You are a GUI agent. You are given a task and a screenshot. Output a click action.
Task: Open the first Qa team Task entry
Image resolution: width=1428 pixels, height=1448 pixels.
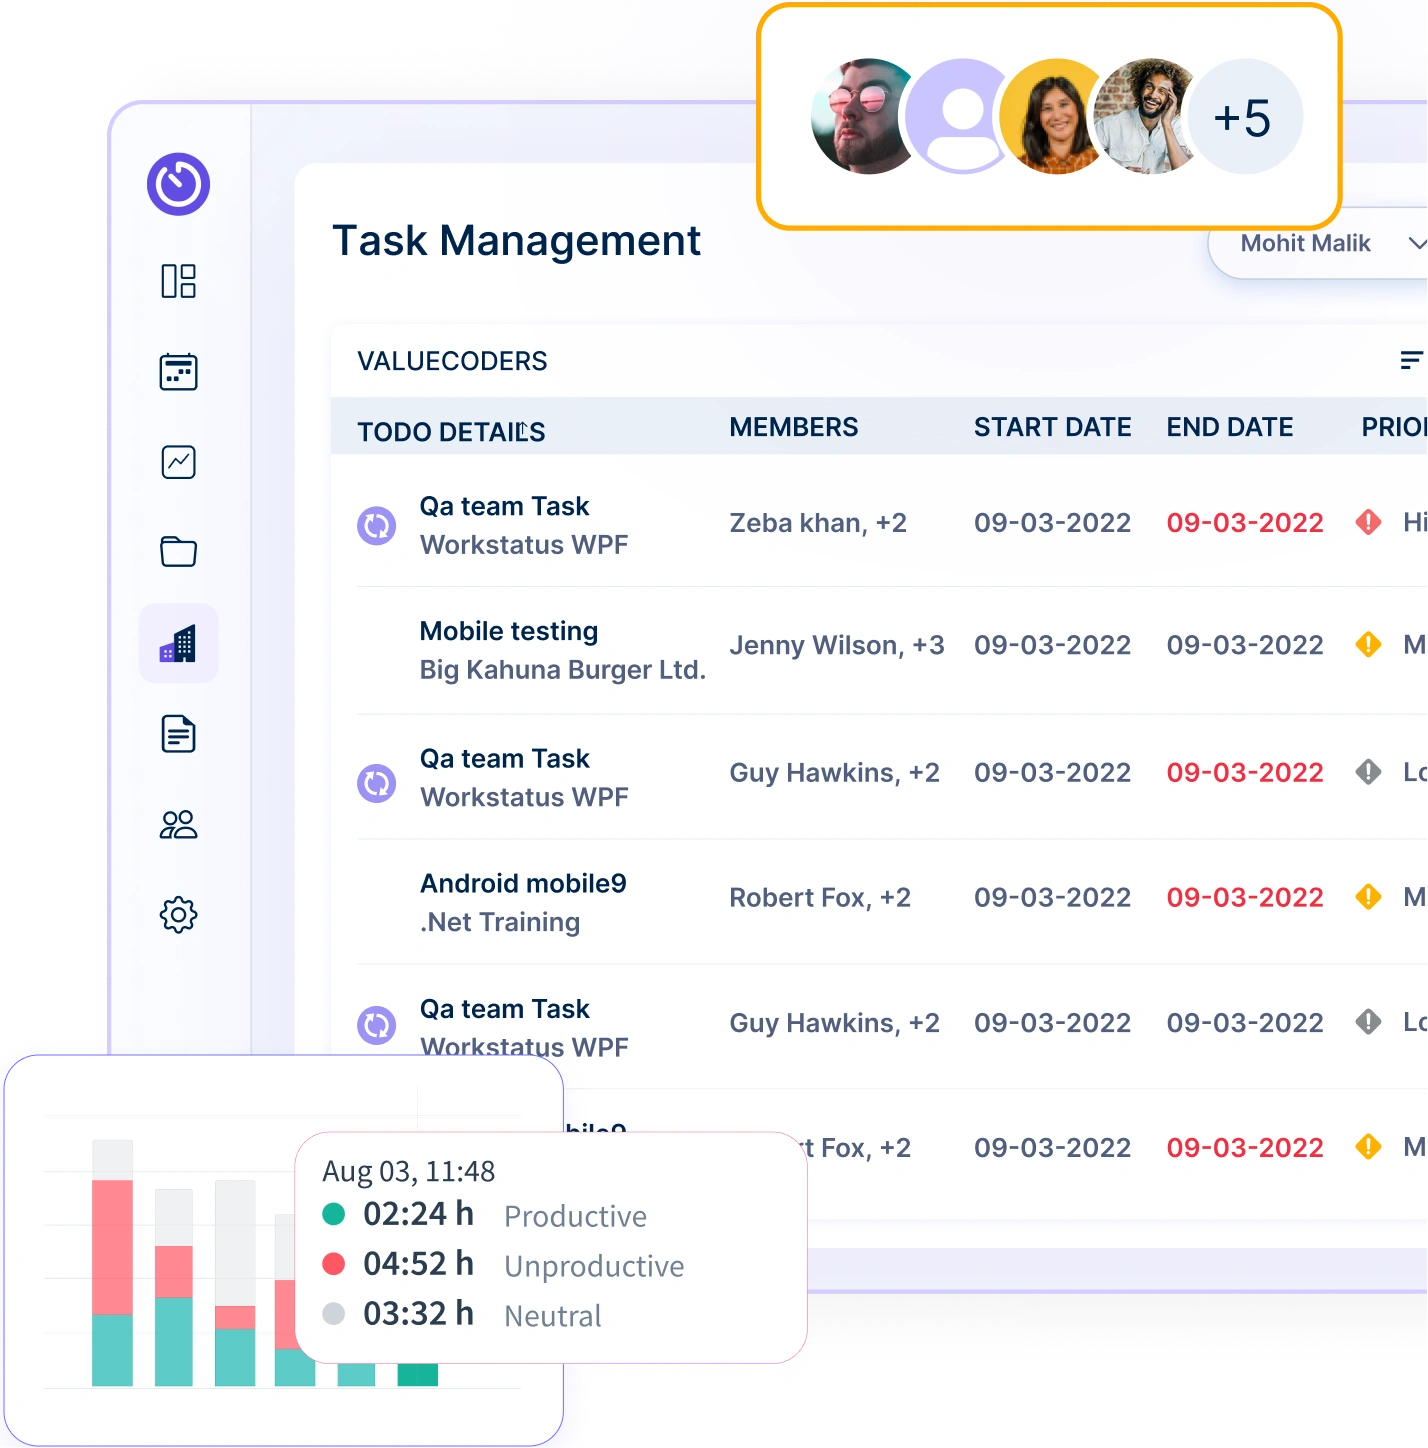pyautogui.click(x=504, y=507)
